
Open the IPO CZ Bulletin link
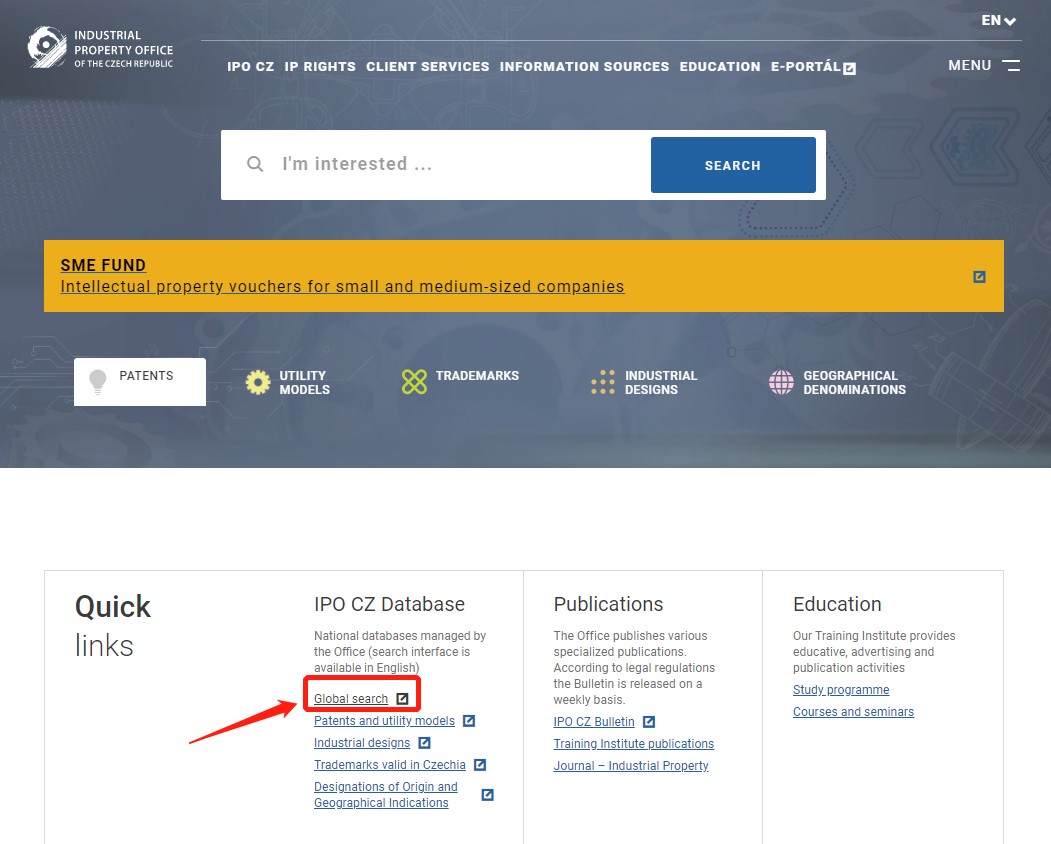(594, 721)
